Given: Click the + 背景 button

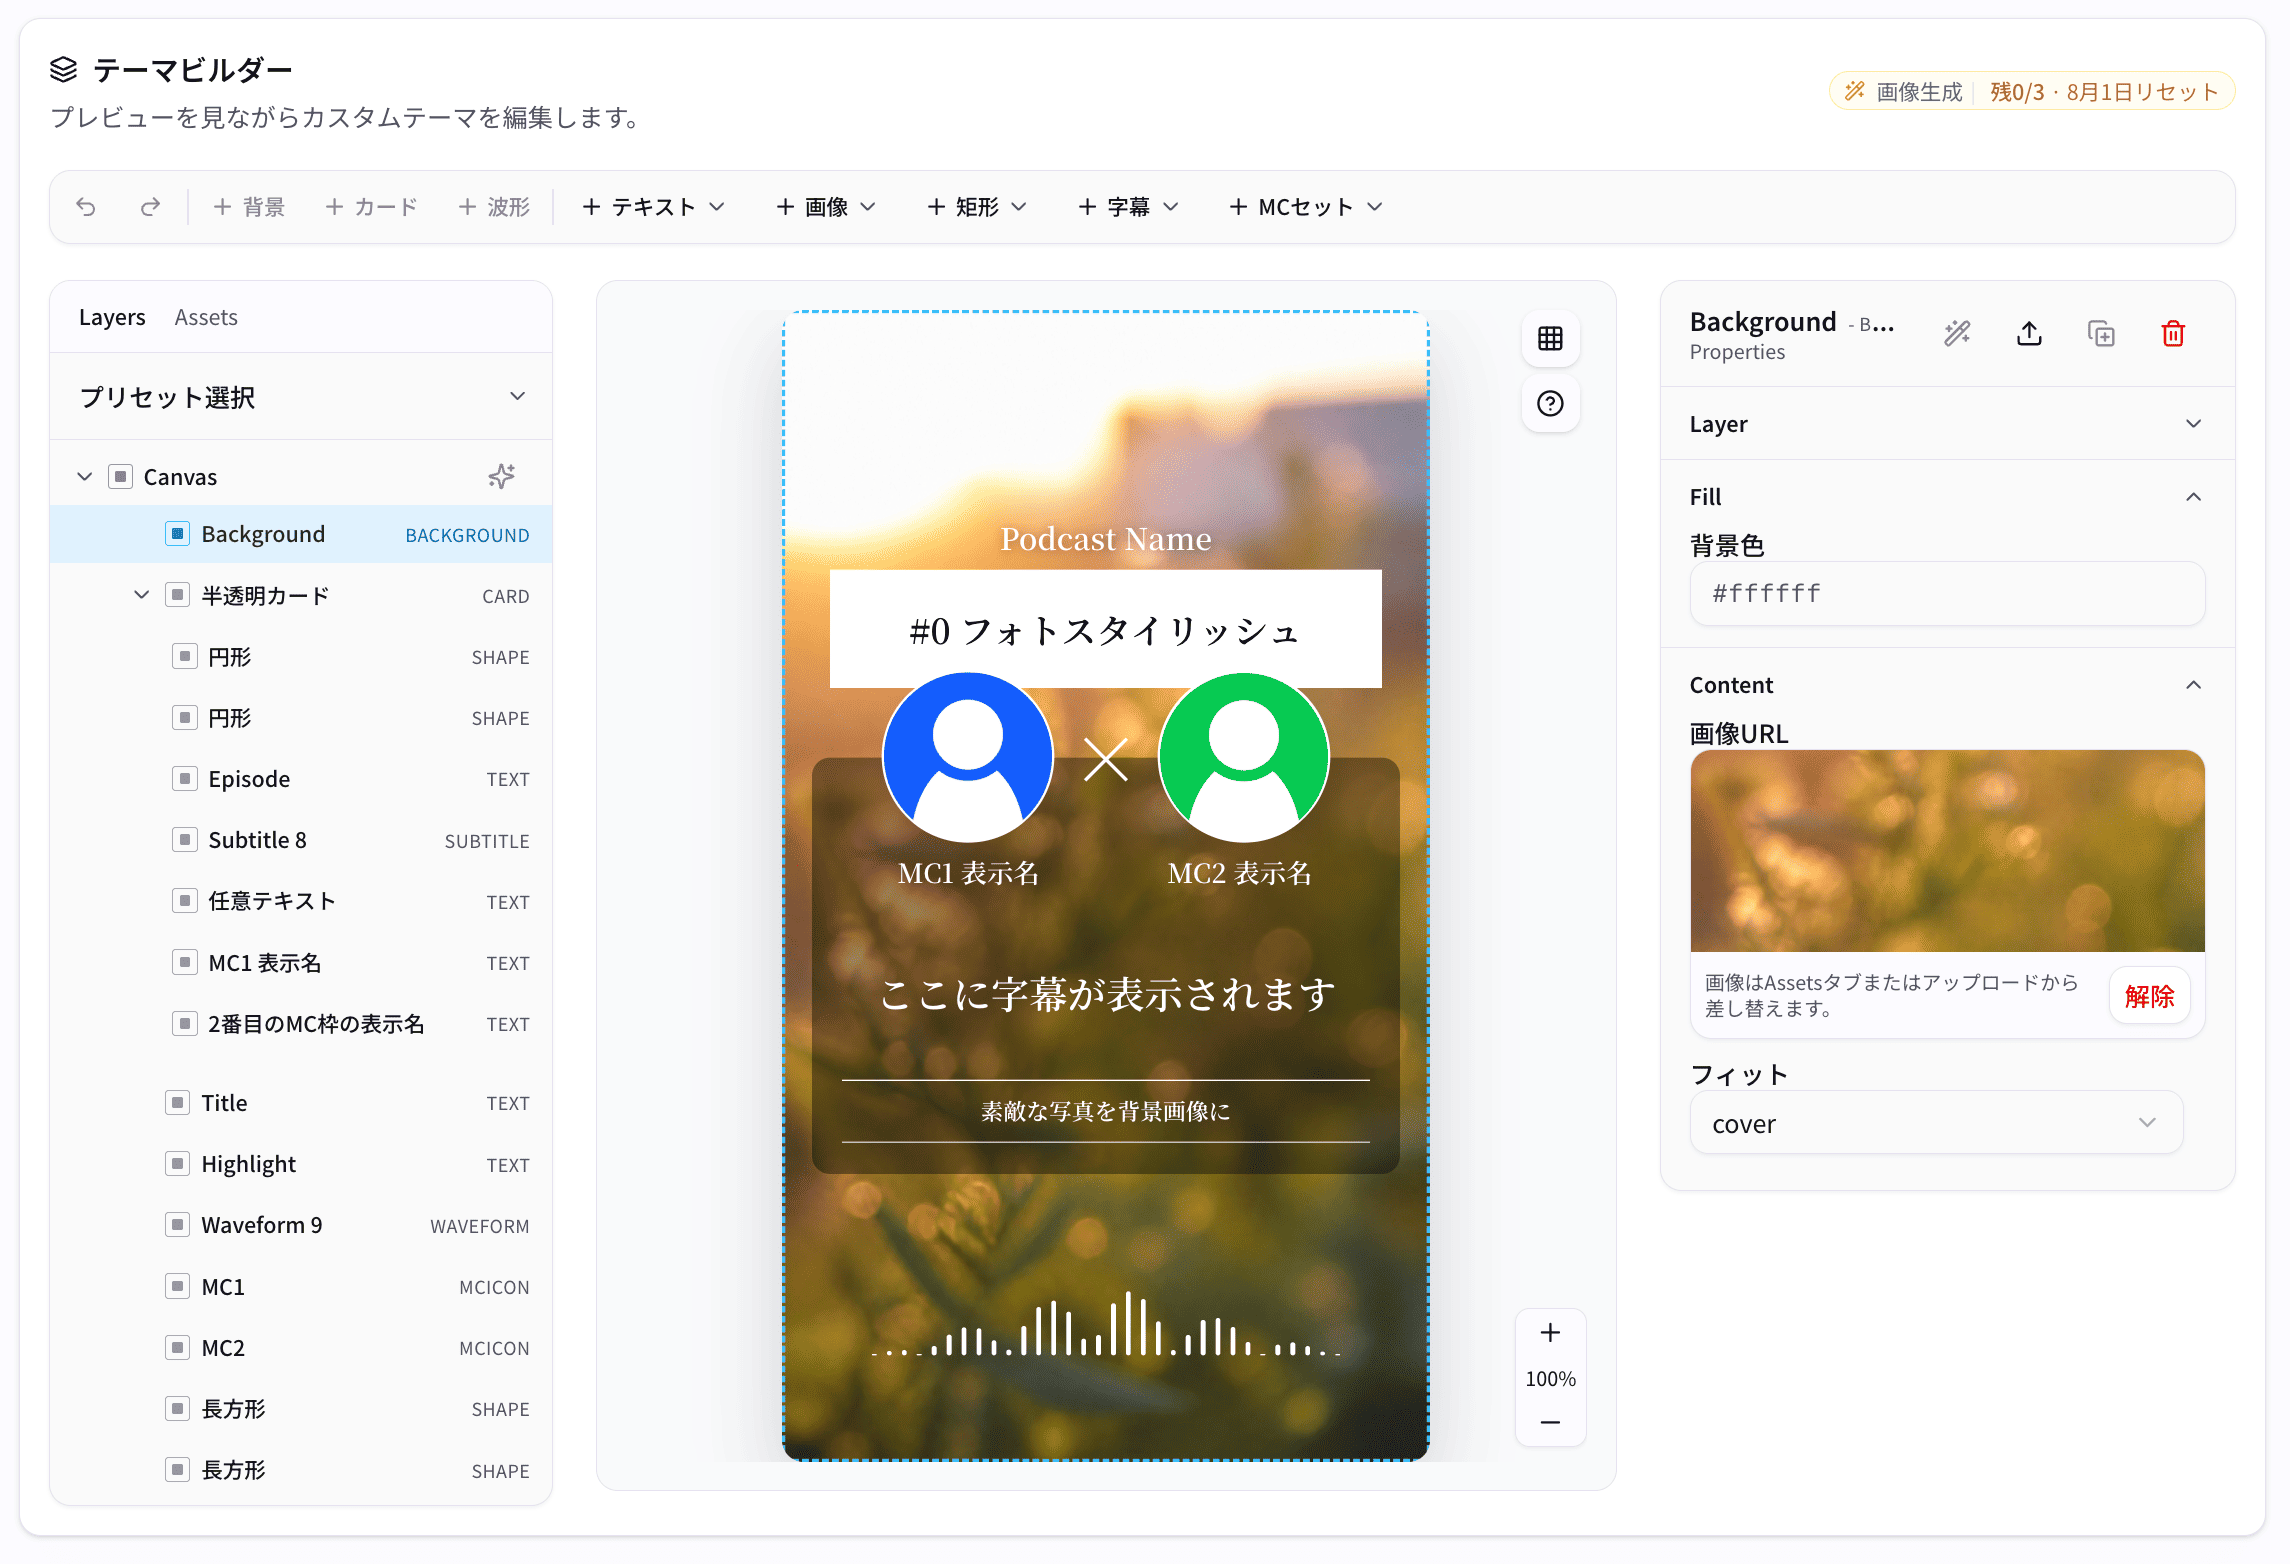Looking at the screenshot, I should pyautogui.click(x=249, y=207).
